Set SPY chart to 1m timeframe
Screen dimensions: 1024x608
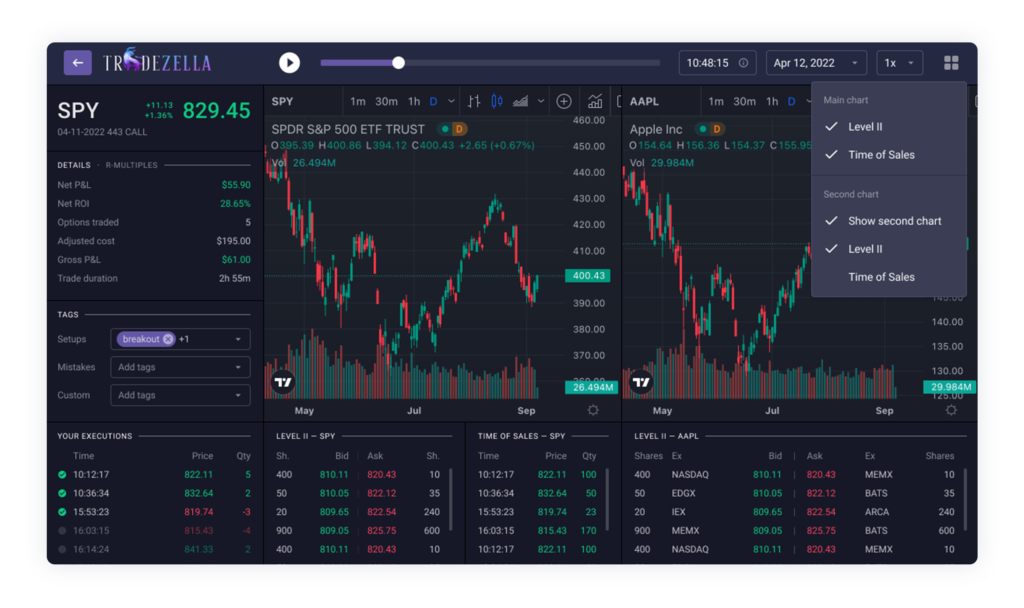click(357, 101)
